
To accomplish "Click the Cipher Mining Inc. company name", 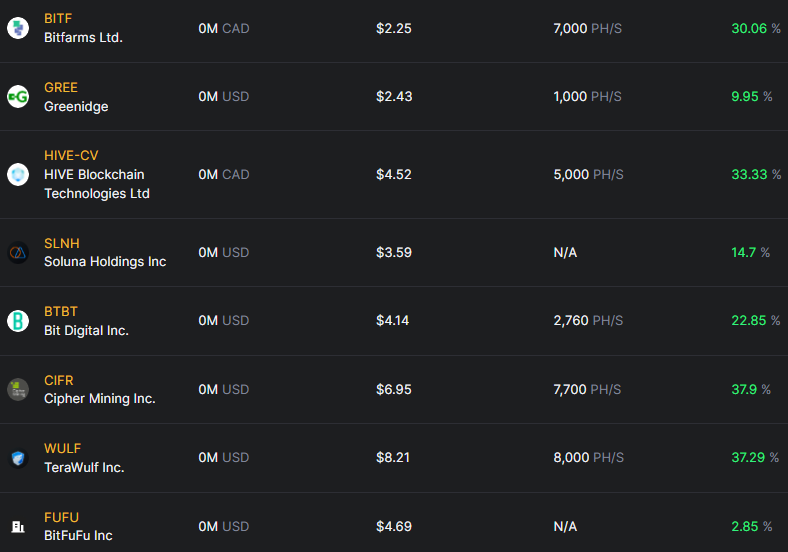I will 100,399.
